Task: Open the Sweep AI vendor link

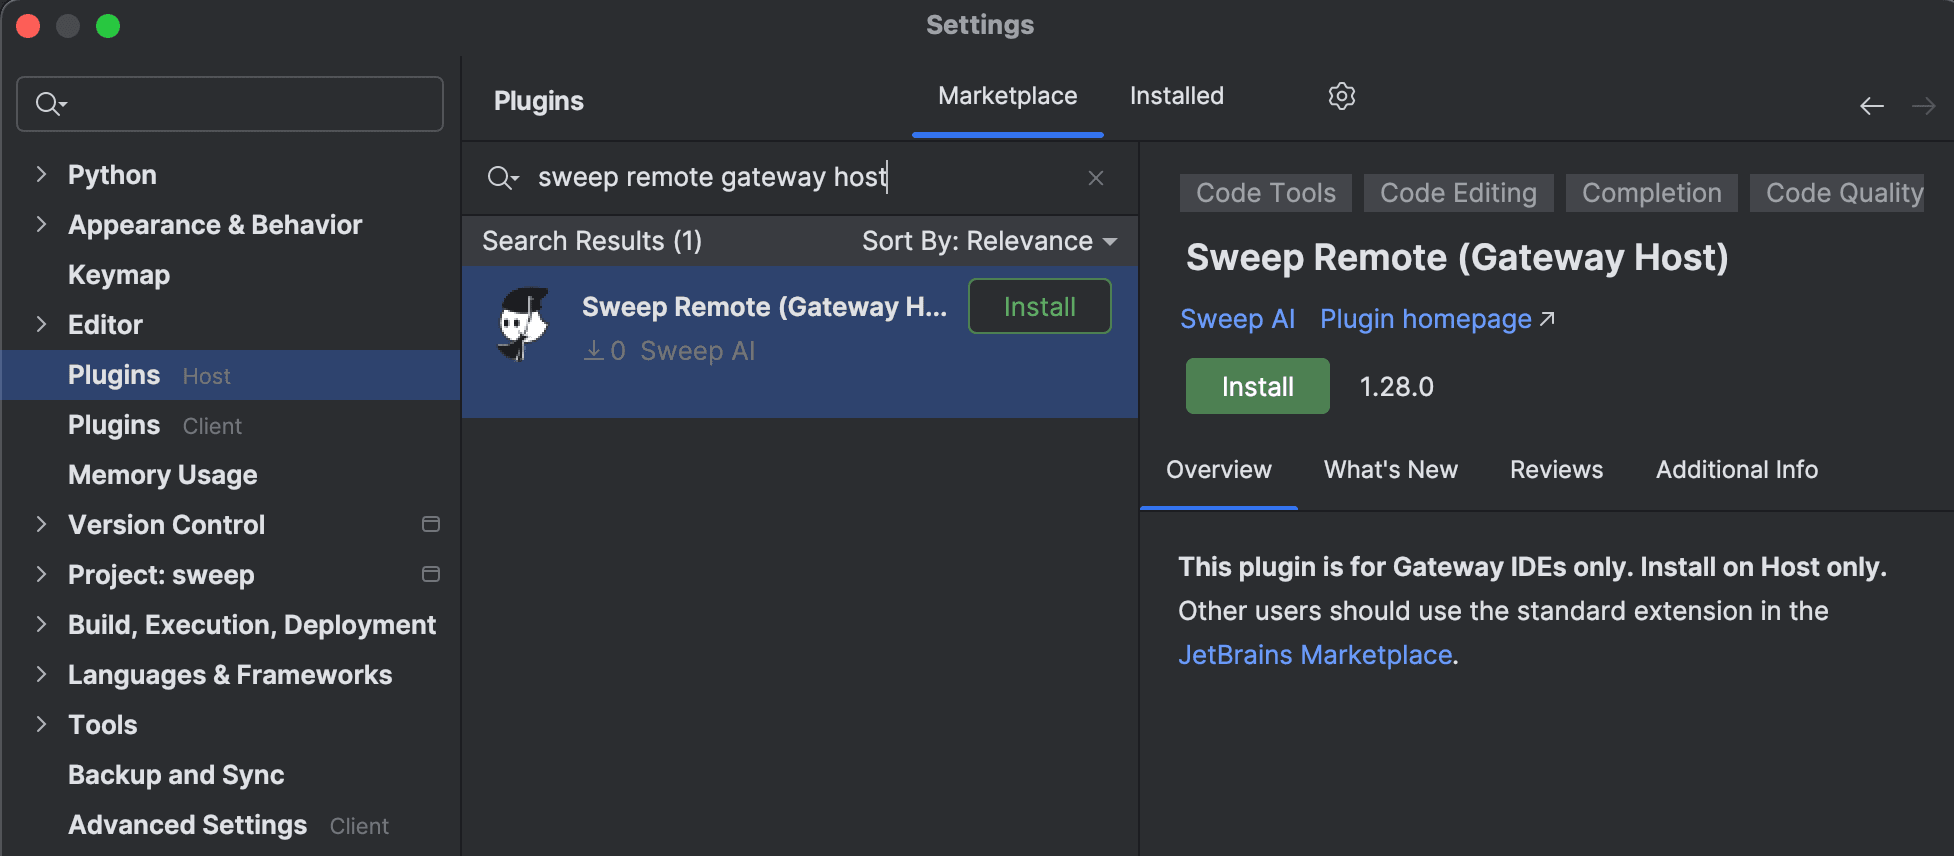Action: 1237,319
